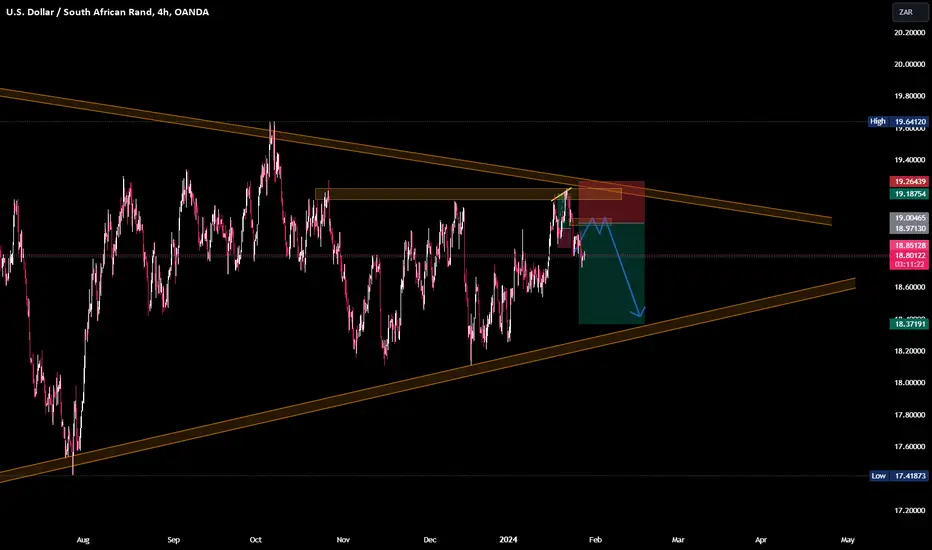Click the Nov label on time axis
Screen dimensions: 932x550
(x=343, y=540)
